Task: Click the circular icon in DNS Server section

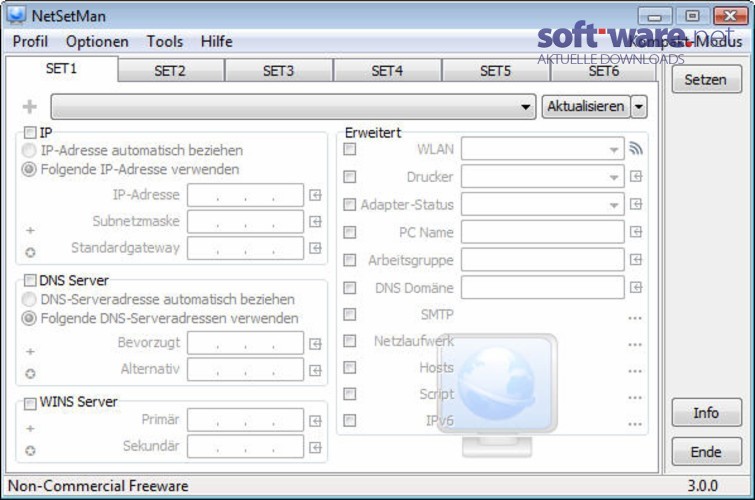Action: click(x=30, y=373)
